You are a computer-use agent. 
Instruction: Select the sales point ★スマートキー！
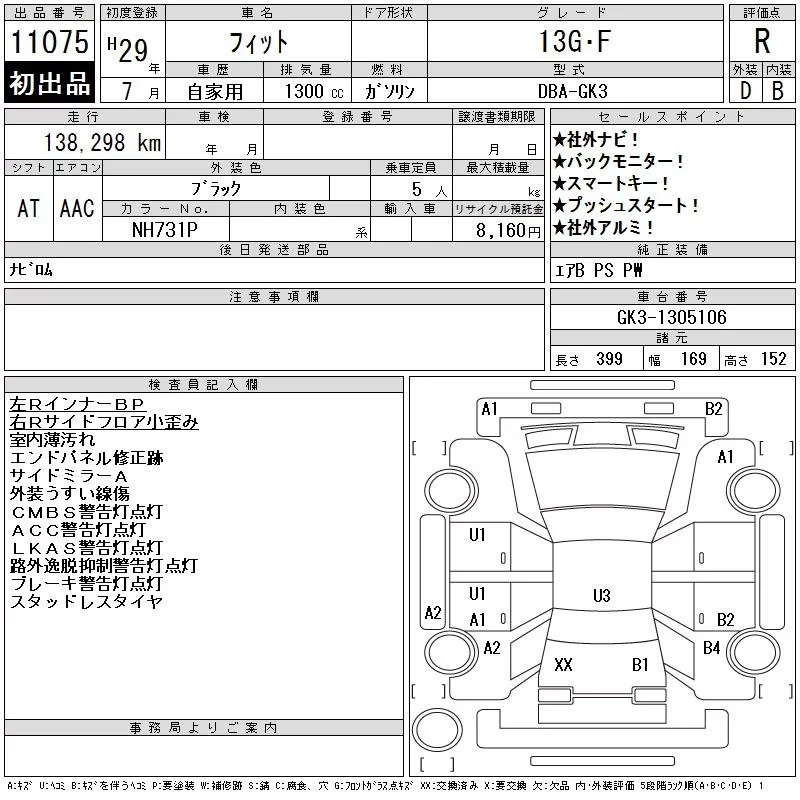click(611, 183)
